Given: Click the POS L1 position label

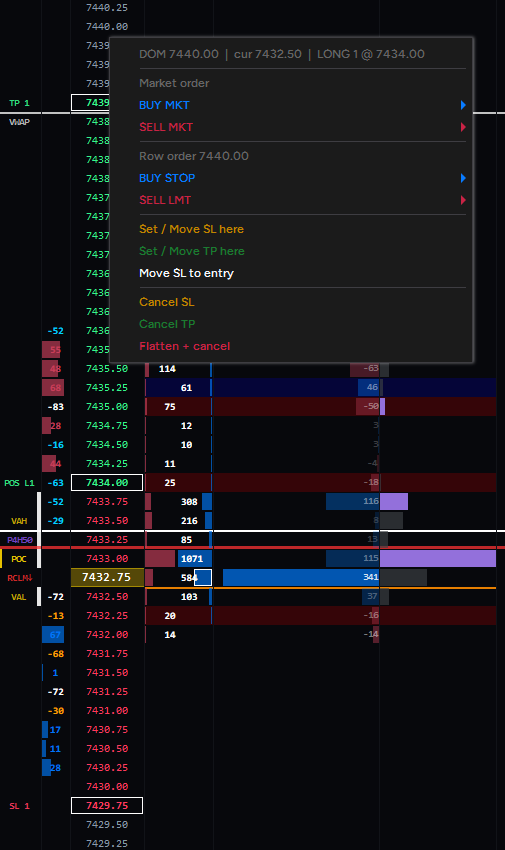Looking at the screenshot, I should pyautogui.click(x=20, y=483).
